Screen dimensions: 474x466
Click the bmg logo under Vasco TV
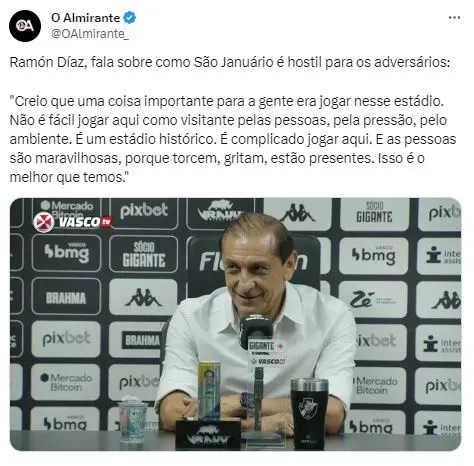click(66, 253)
